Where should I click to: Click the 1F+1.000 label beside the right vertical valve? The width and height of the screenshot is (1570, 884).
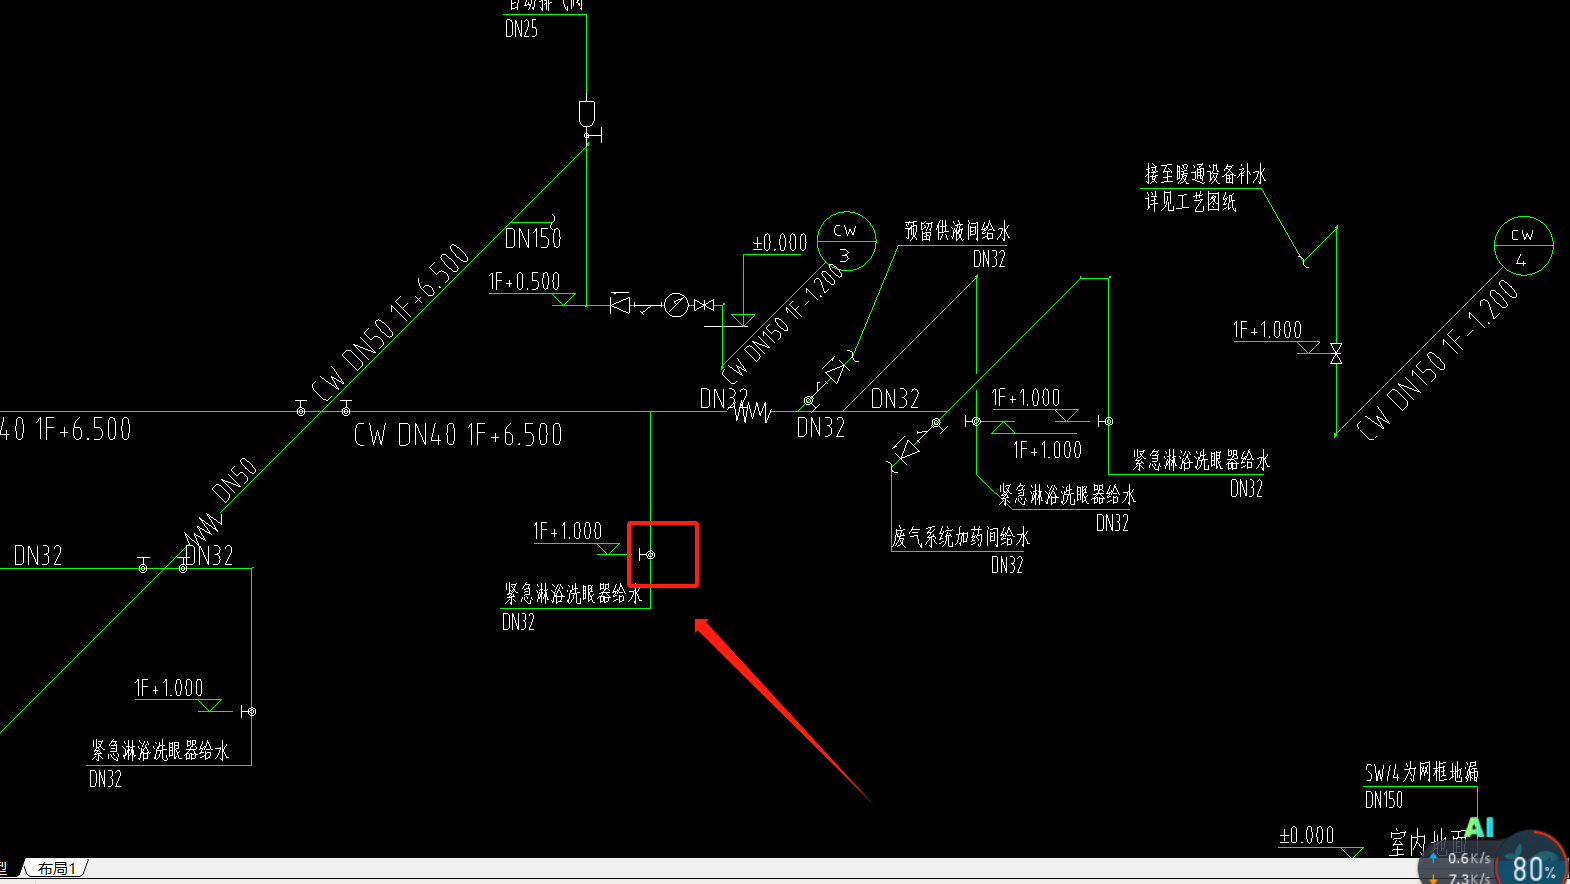pyautogui.click(x=1267, y=330)
